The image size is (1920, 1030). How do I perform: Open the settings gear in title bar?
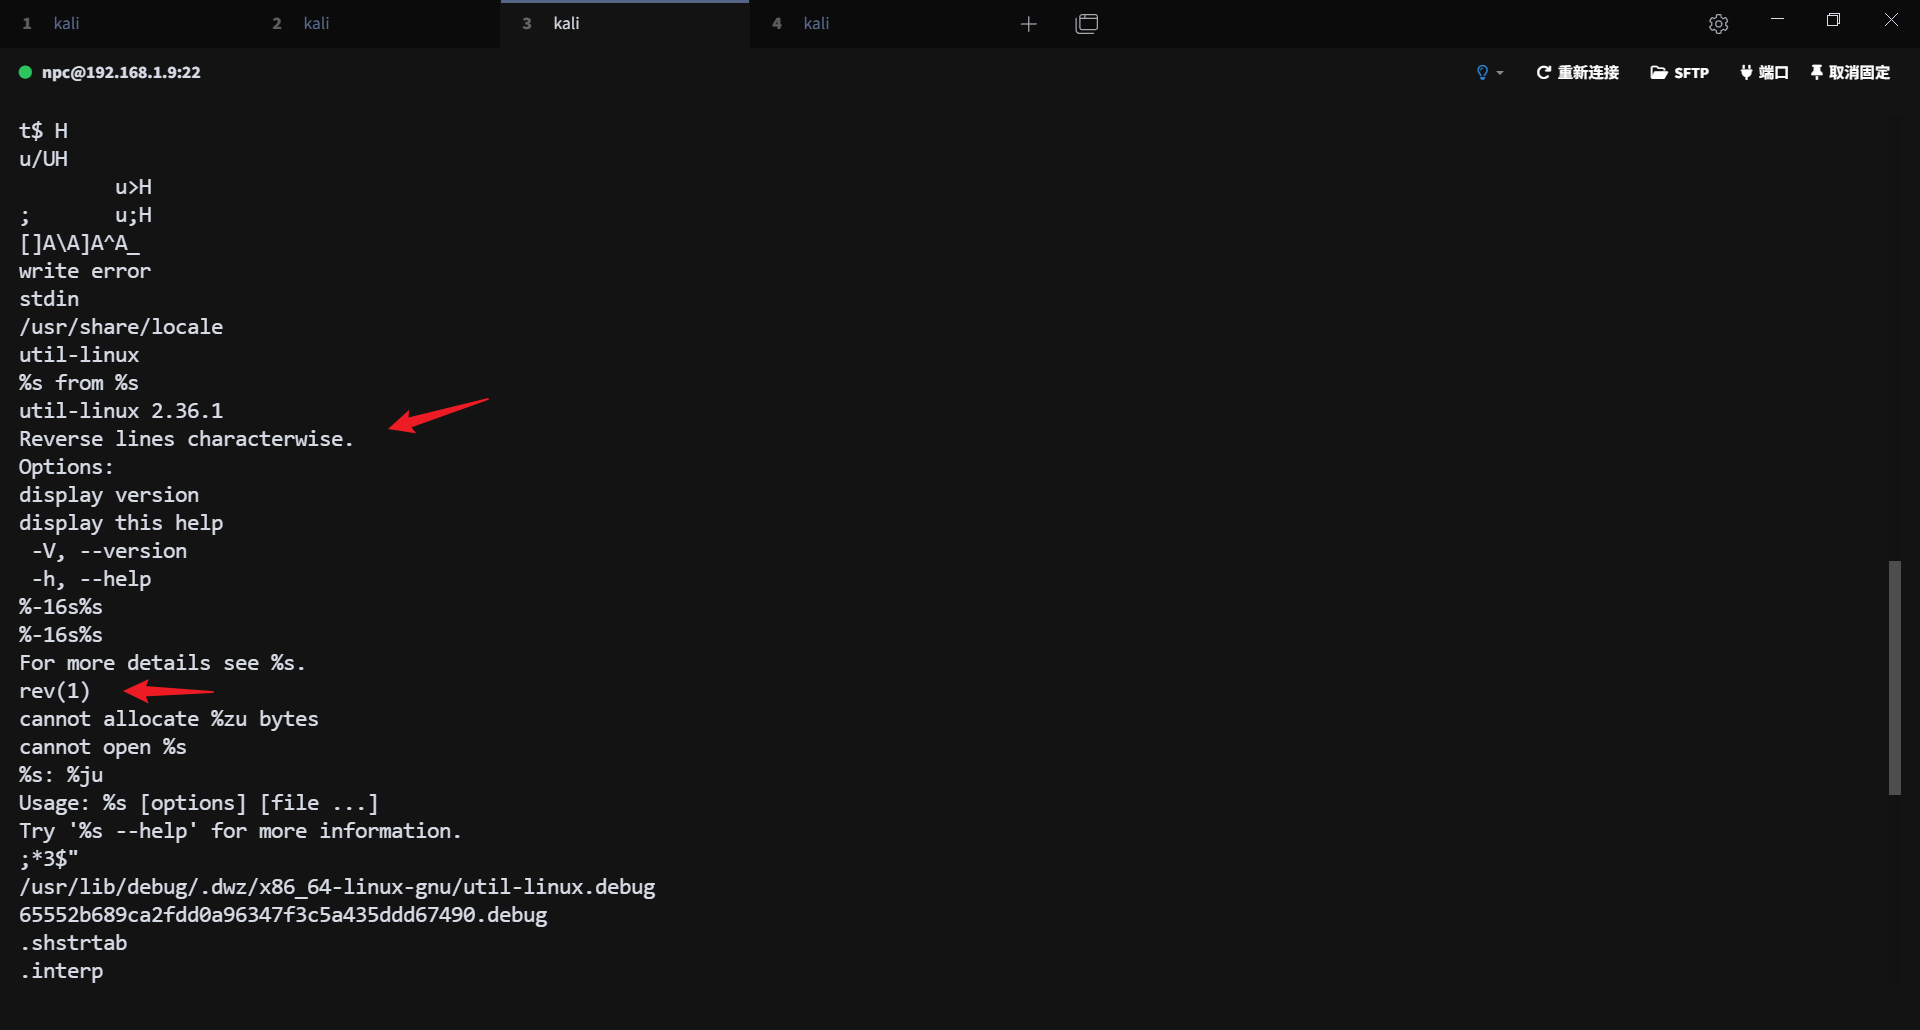click(1718, 24)
